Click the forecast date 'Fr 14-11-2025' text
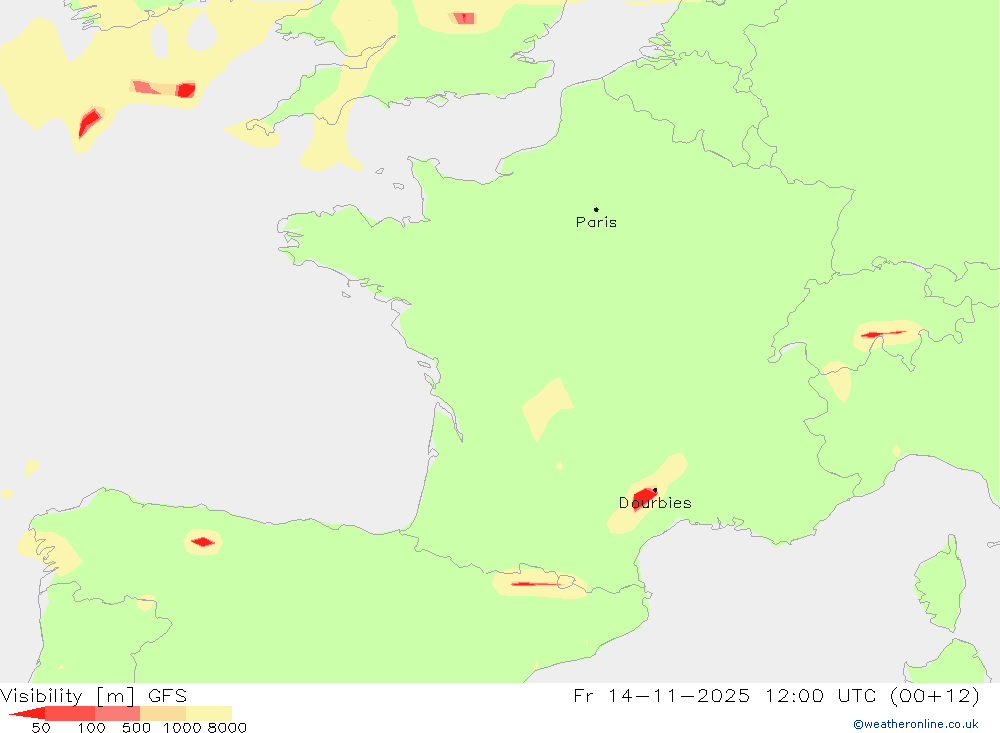This screenshot has width=1000, height=733. click(x=661, y=695)
